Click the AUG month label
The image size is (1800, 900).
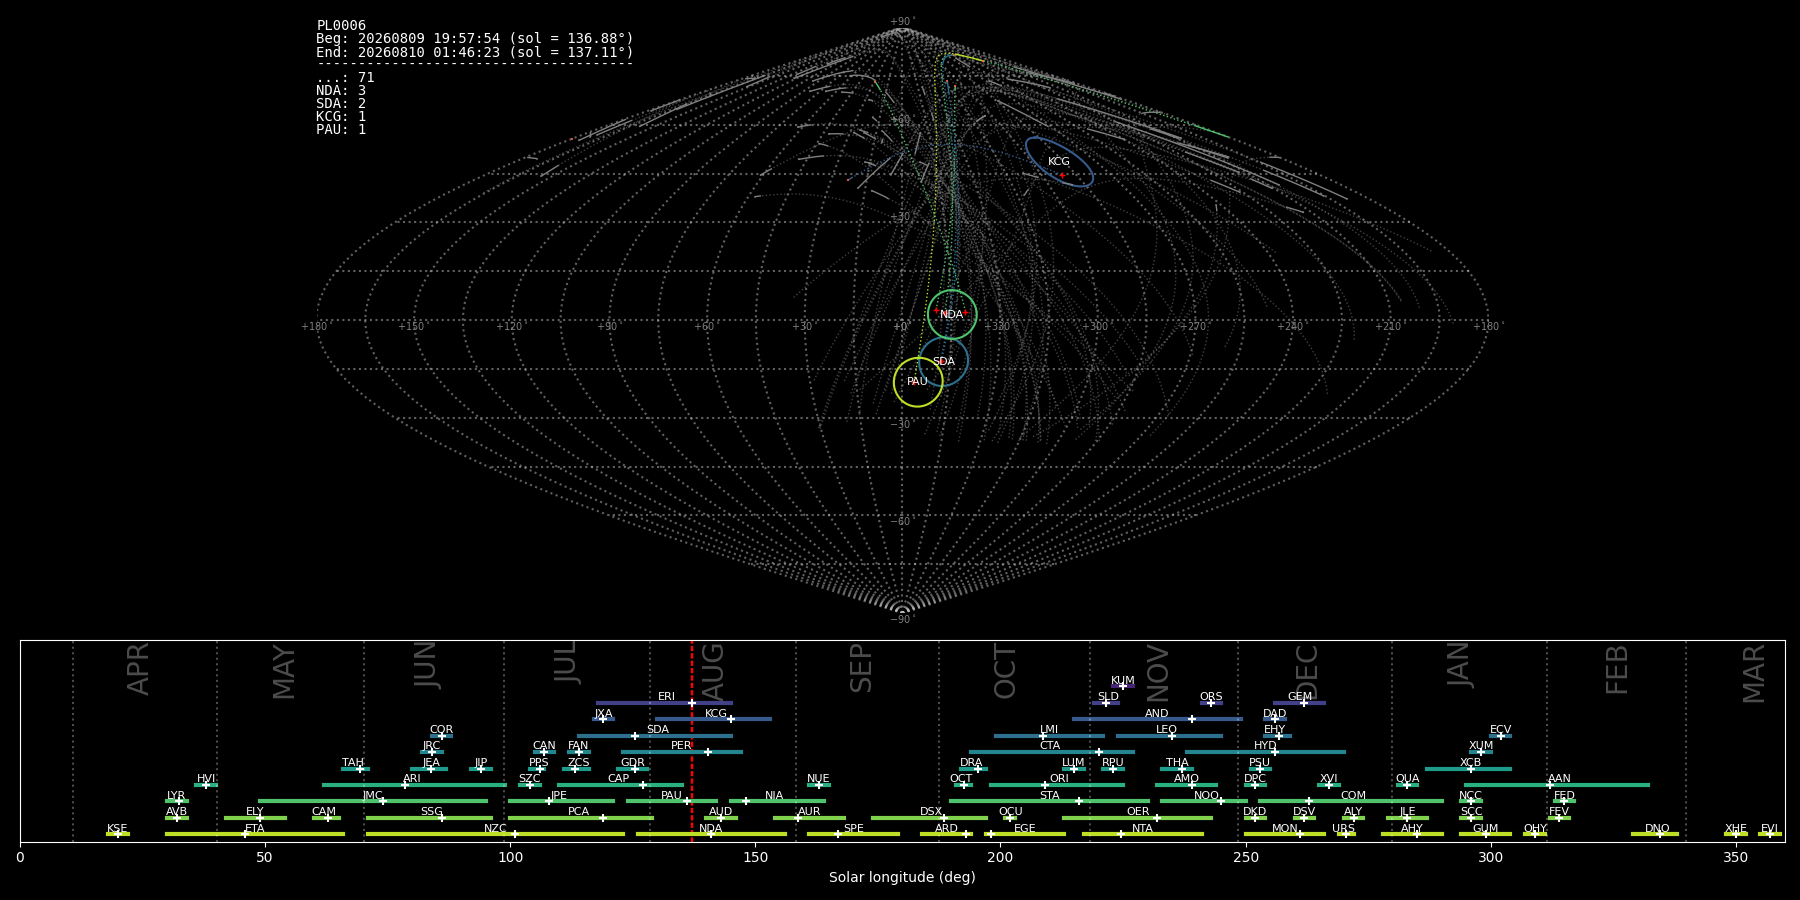point(713,672)
